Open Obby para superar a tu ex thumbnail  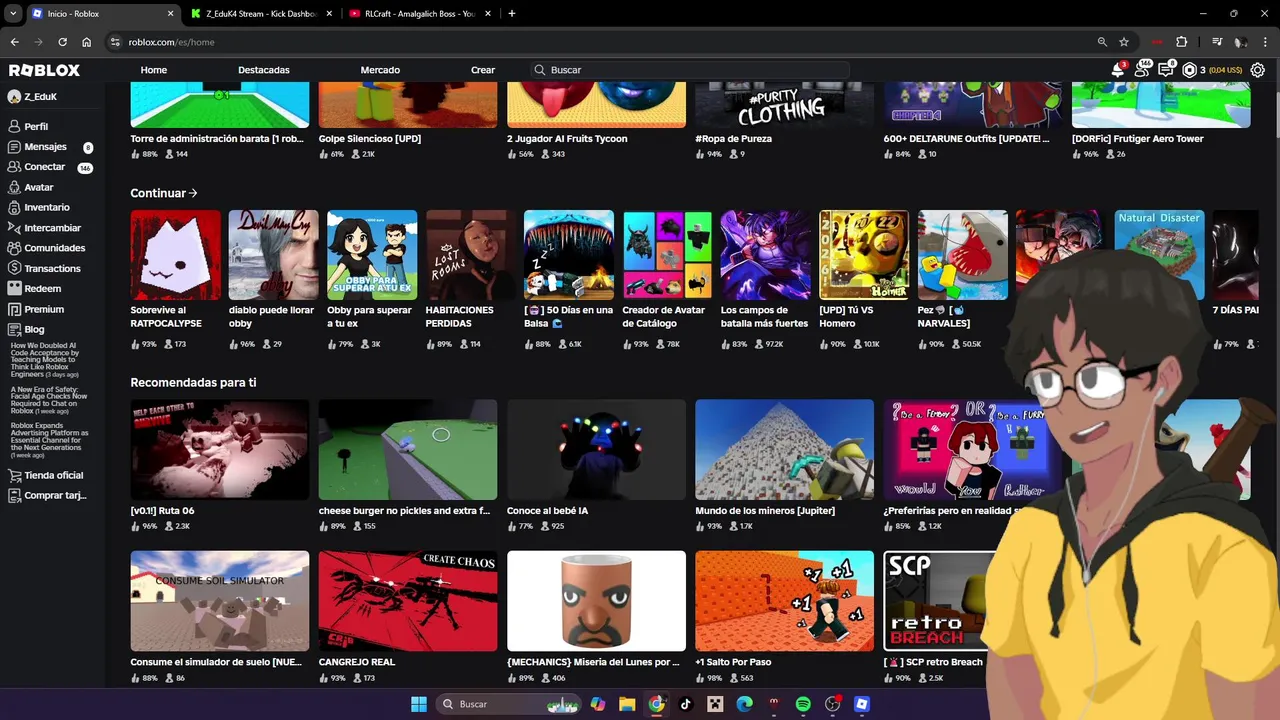[372, 255]
